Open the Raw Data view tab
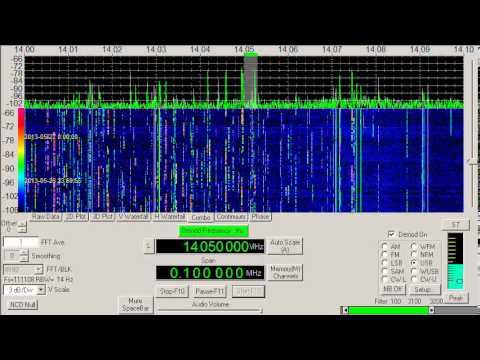This screenshot has height=360, width=480. [x=46, y=217]
